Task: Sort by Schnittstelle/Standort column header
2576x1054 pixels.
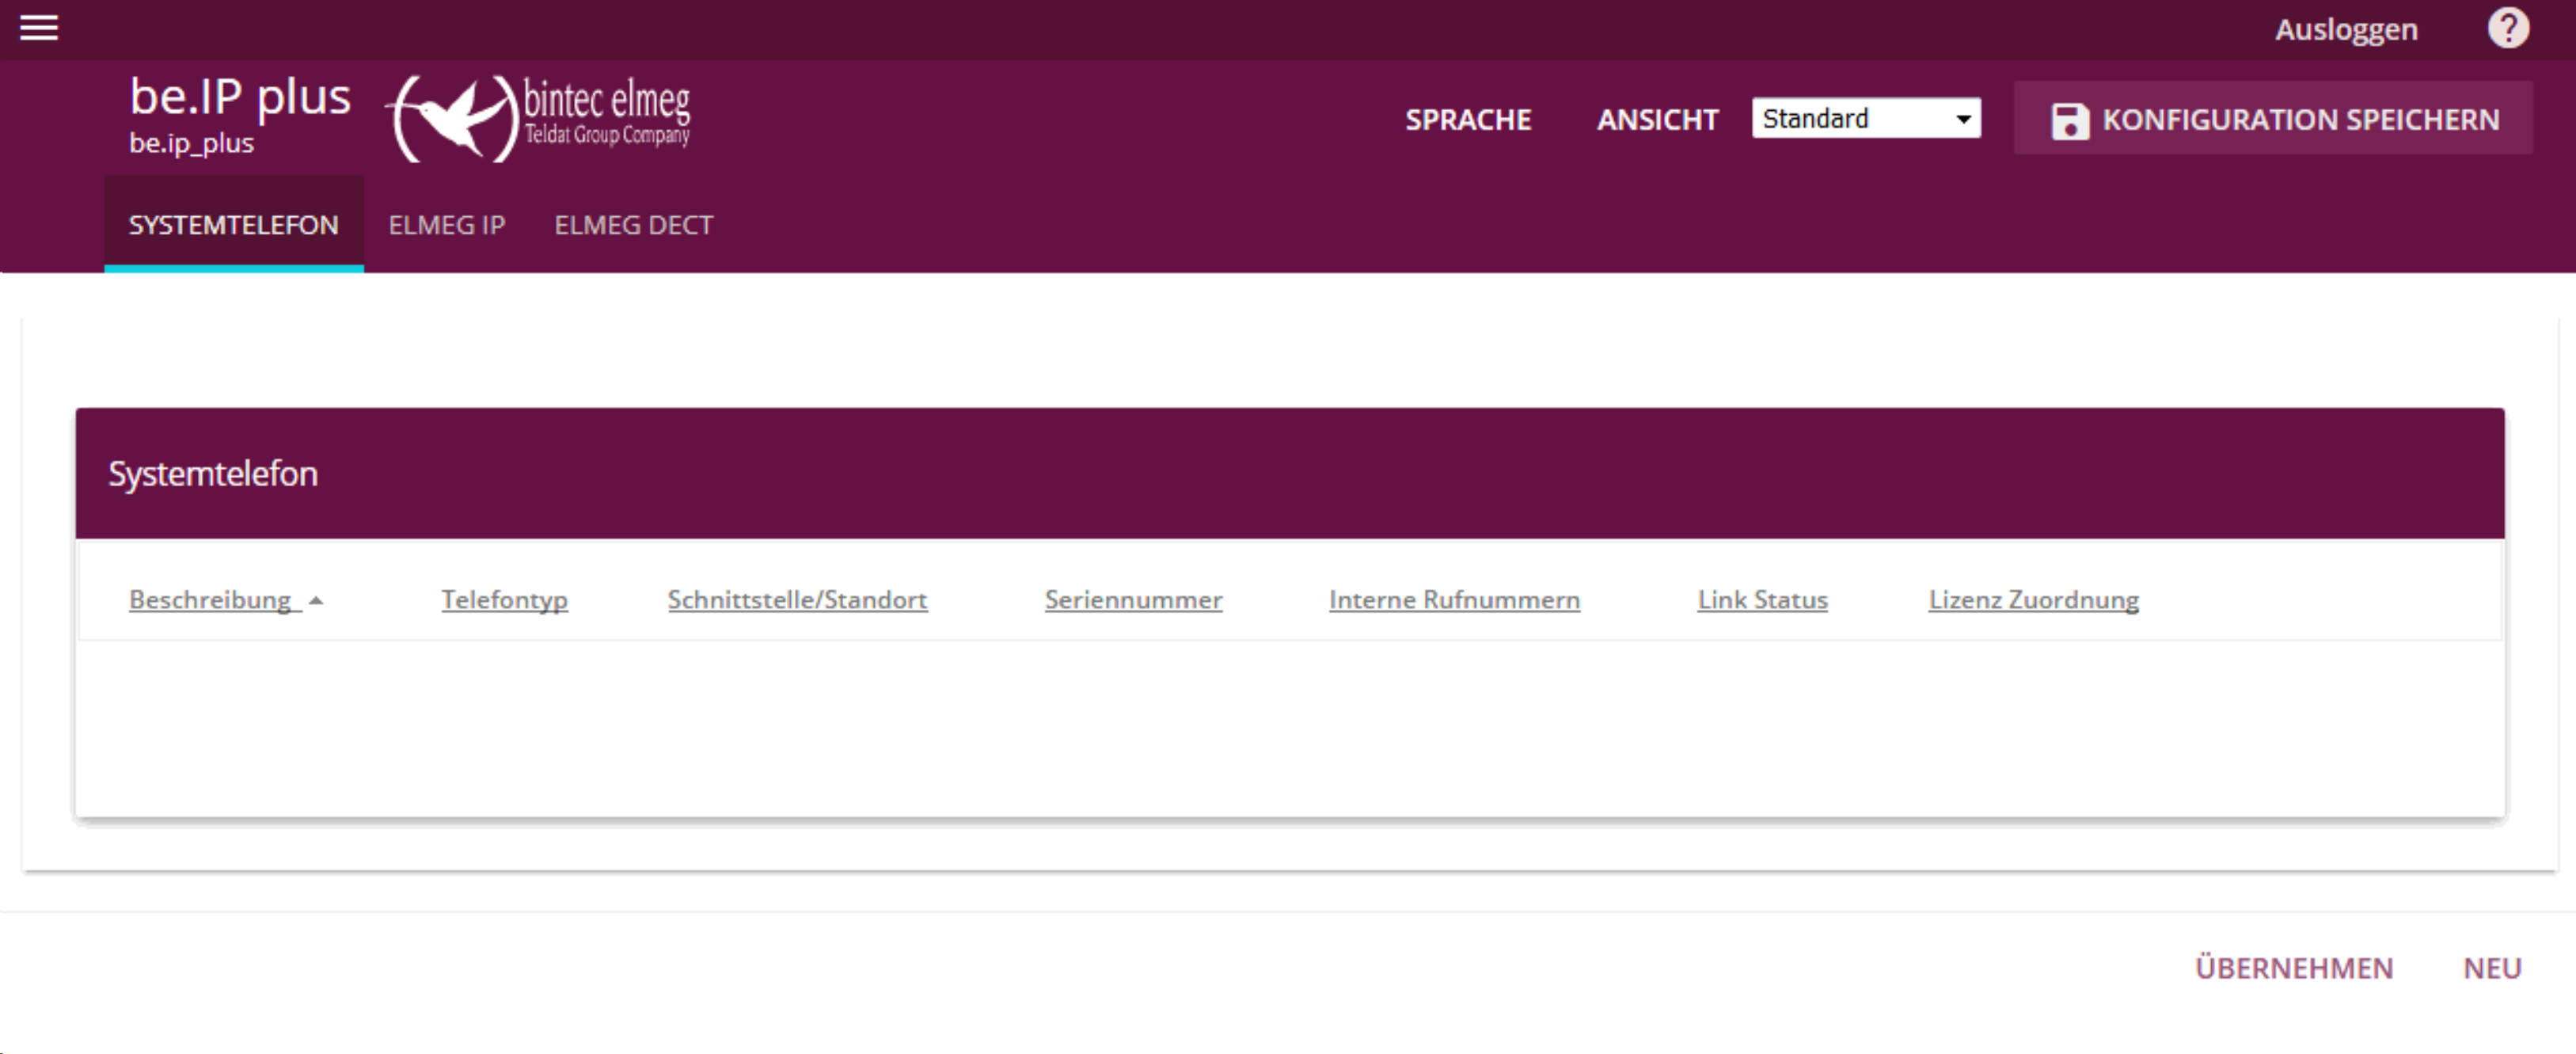Action: point(797,600)
